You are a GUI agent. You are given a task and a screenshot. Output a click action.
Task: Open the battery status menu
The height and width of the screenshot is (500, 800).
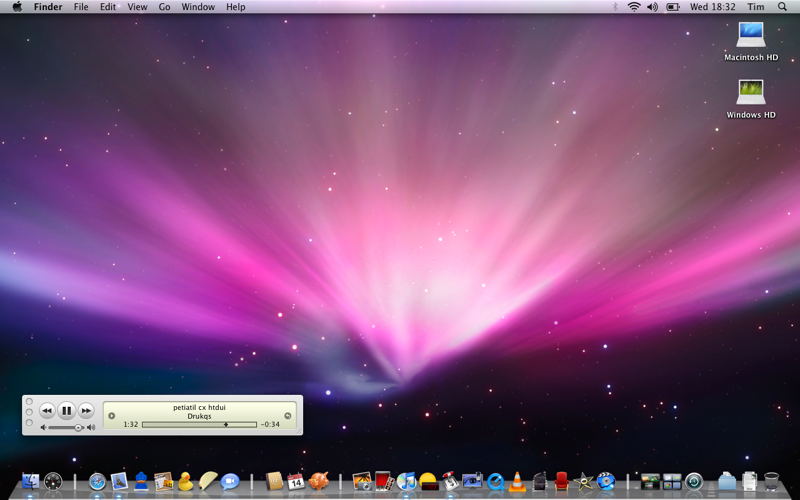(673, 7)
